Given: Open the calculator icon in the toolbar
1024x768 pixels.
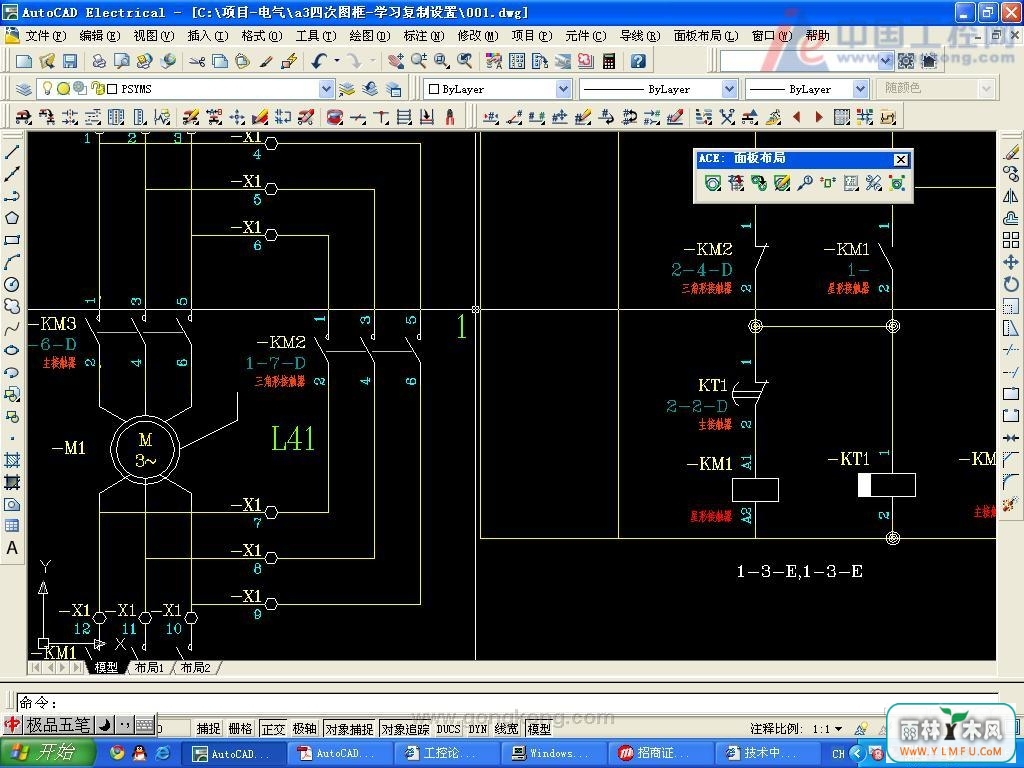Looking at the screenshot, I should coord(609,61).
